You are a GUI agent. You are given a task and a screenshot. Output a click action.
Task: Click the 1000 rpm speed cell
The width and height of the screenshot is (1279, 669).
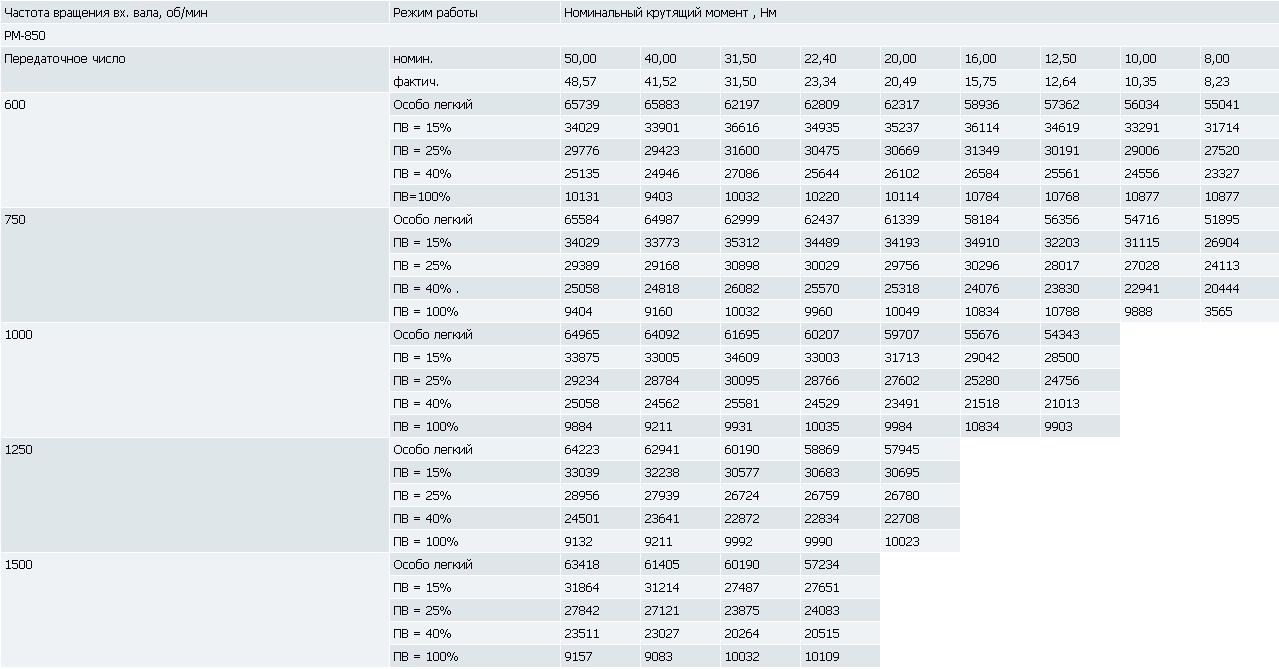point(195,380)
